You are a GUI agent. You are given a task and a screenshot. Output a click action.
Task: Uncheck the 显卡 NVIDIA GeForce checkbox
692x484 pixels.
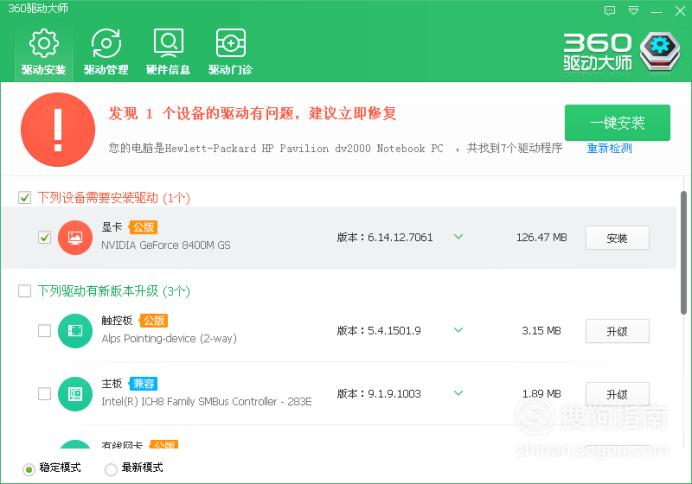(44, 238)
